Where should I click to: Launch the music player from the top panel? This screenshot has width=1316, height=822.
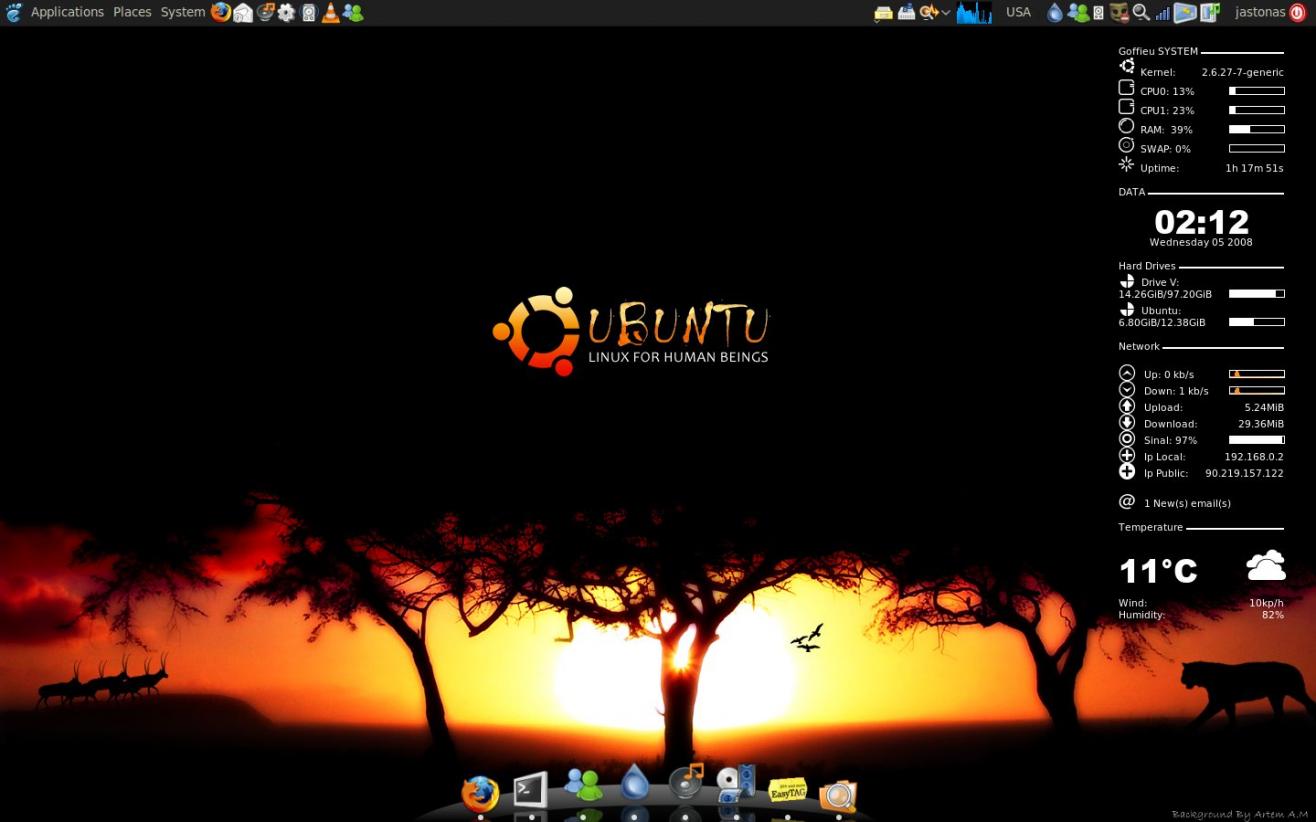[x=265, y=12]
